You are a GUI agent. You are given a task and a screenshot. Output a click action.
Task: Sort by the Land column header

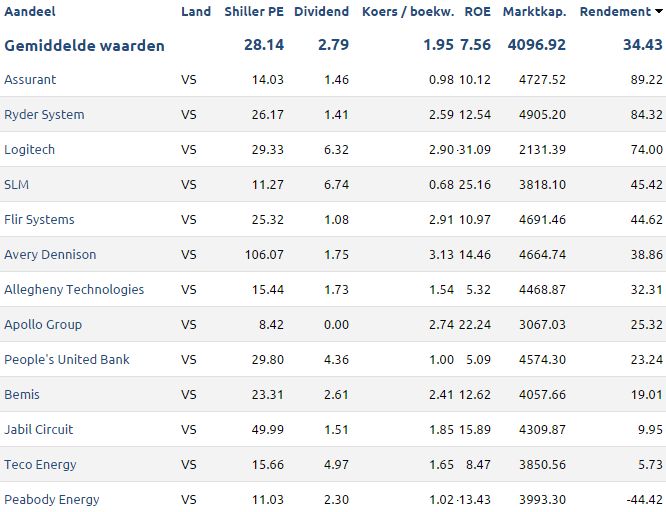coord(196,11)
